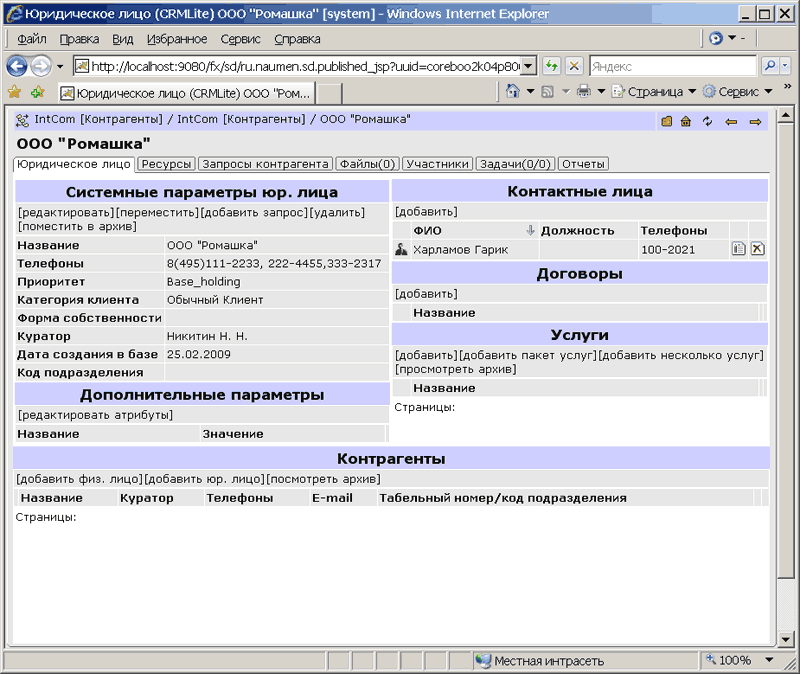Click the Яндекс search box

tap(672, 66)
